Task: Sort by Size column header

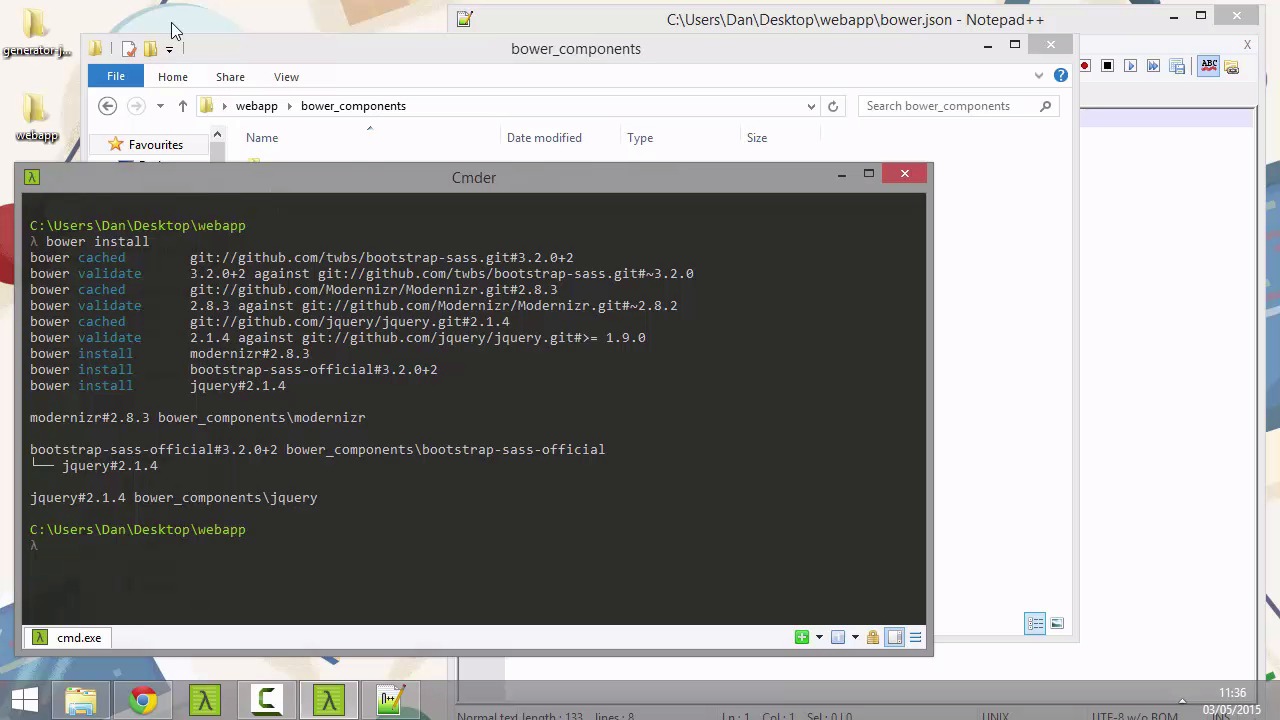Action: 757,138
